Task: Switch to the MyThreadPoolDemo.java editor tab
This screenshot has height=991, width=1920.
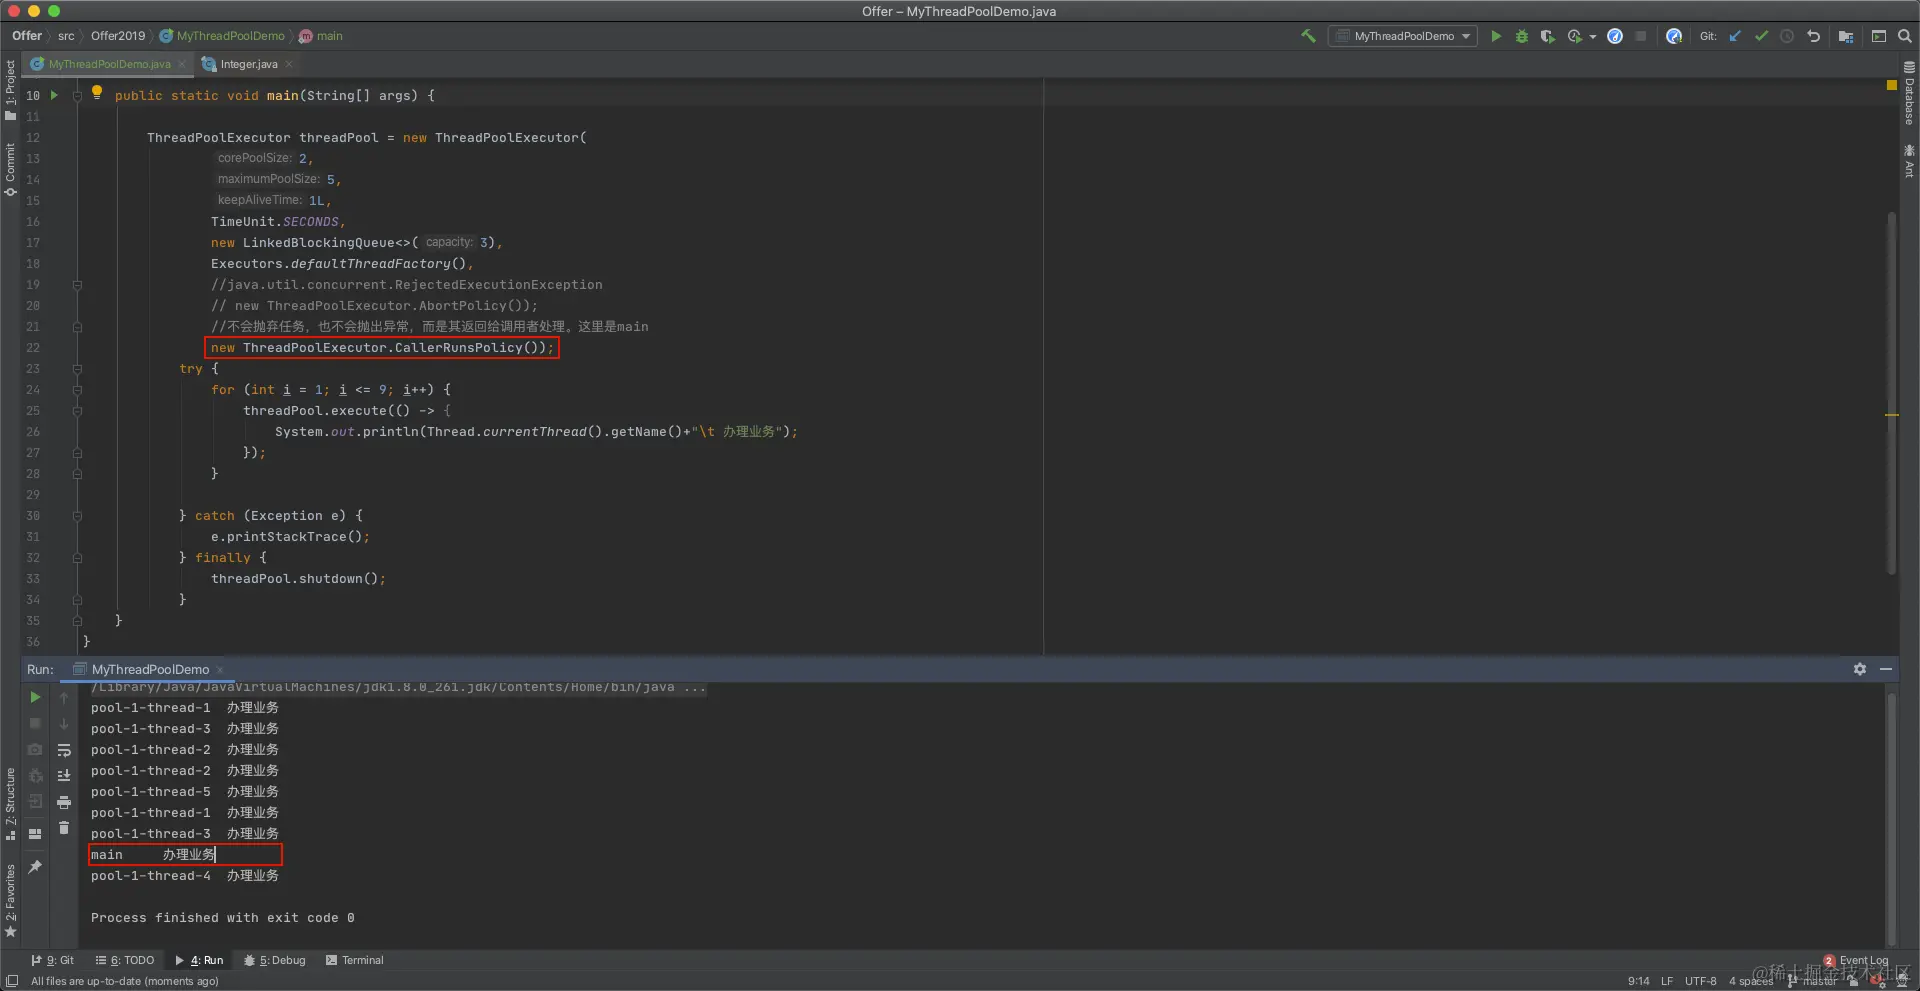Action: click(108, 64)
